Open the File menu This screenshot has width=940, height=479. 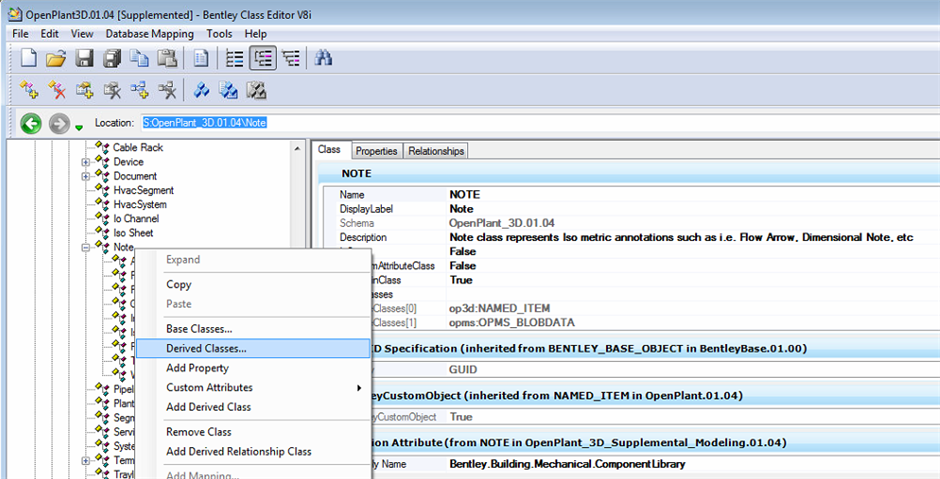click(20, 34)
